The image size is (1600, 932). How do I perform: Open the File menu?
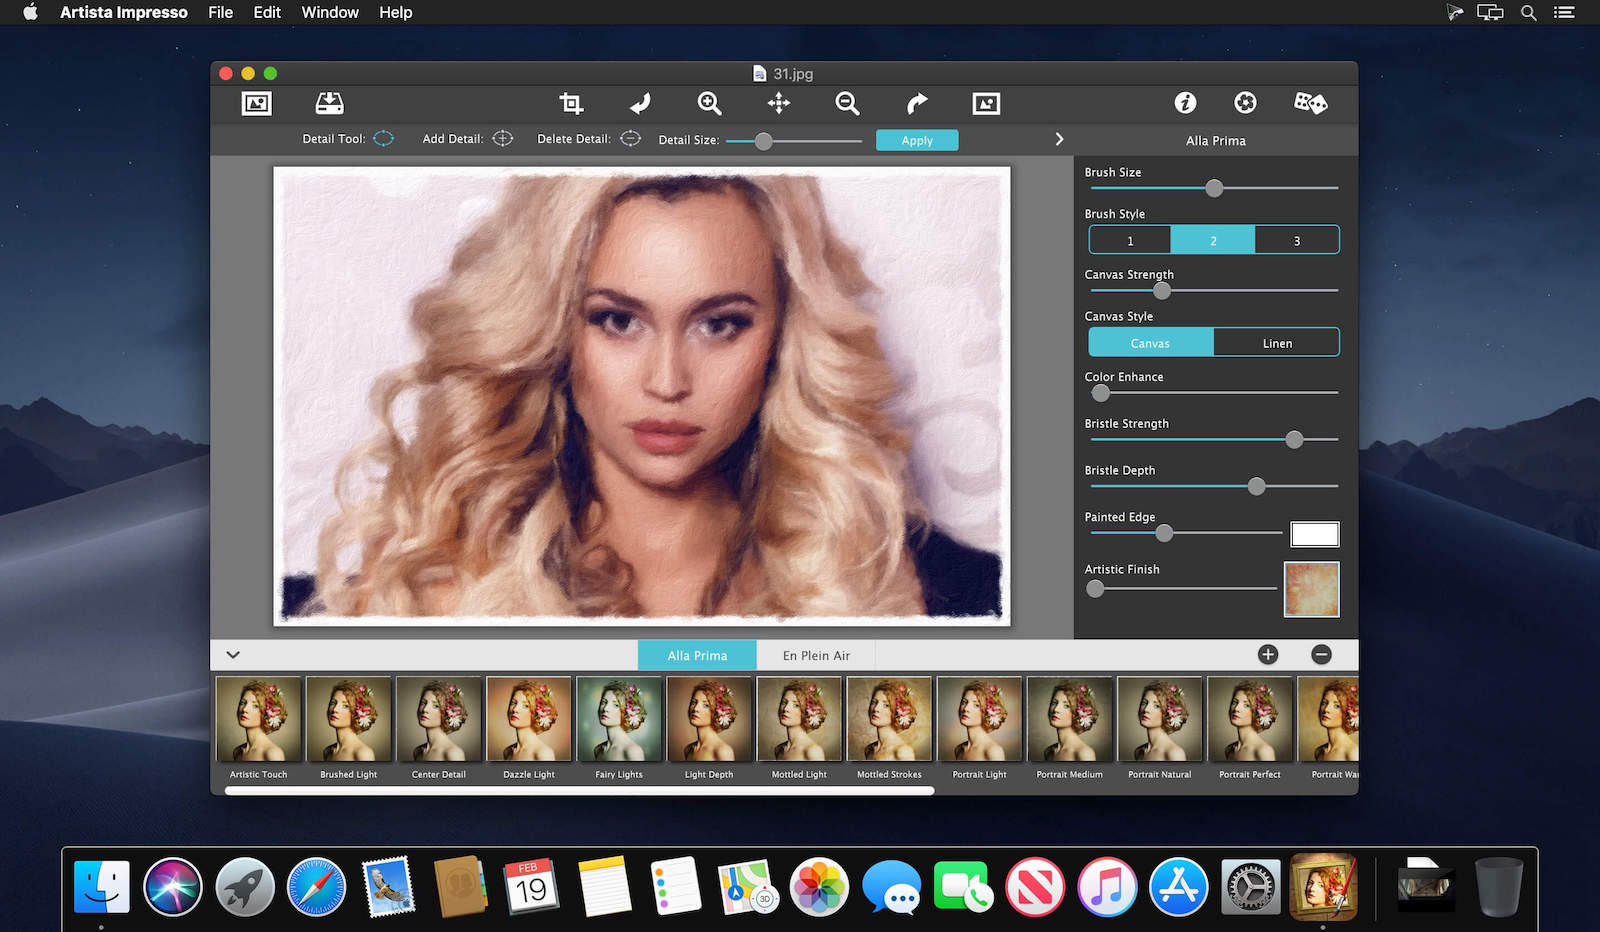(220, 12)
